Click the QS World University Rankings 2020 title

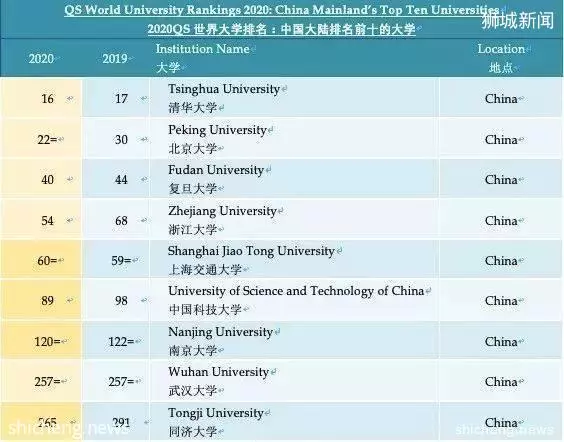(x=282, y=10)
